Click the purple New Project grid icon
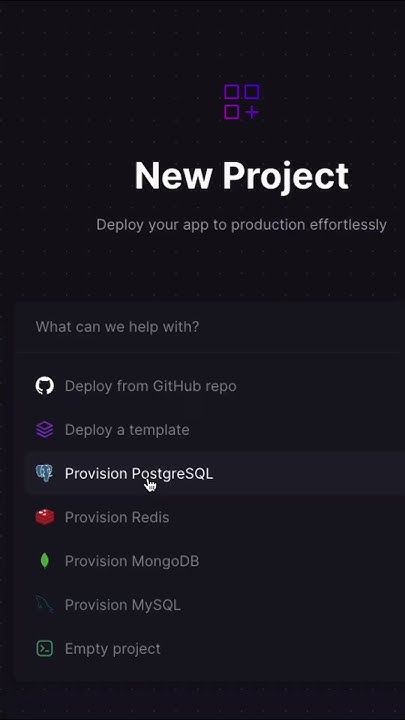Image resolution: width=405 pixels, height=720 pixels. pos(242,102)
